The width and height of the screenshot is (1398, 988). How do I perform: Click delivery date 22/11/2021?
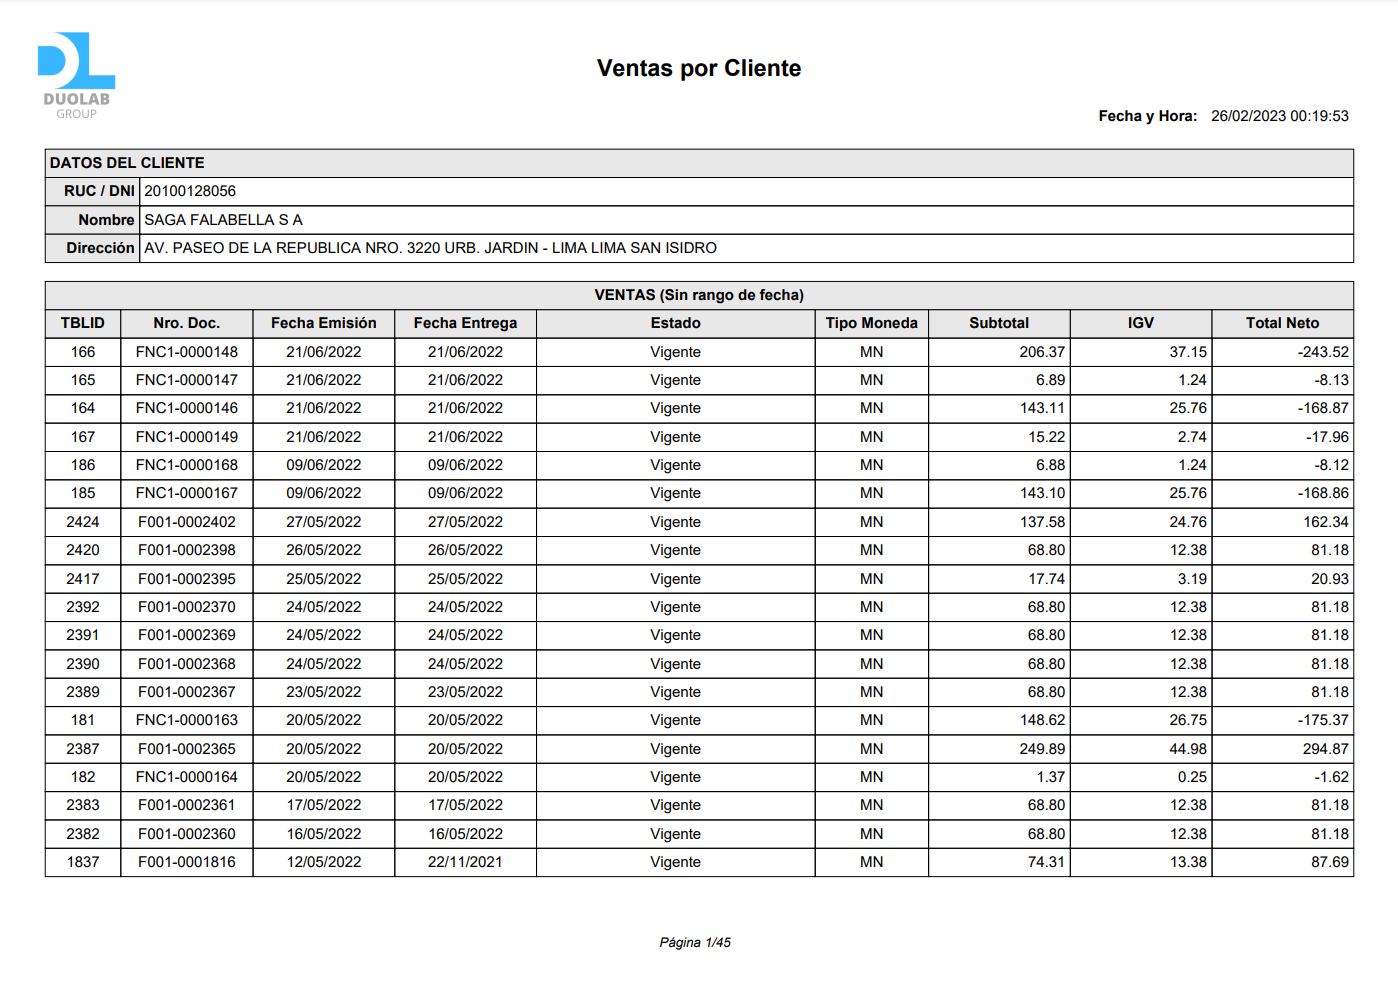pyautogui.click(x=465, y=862)
